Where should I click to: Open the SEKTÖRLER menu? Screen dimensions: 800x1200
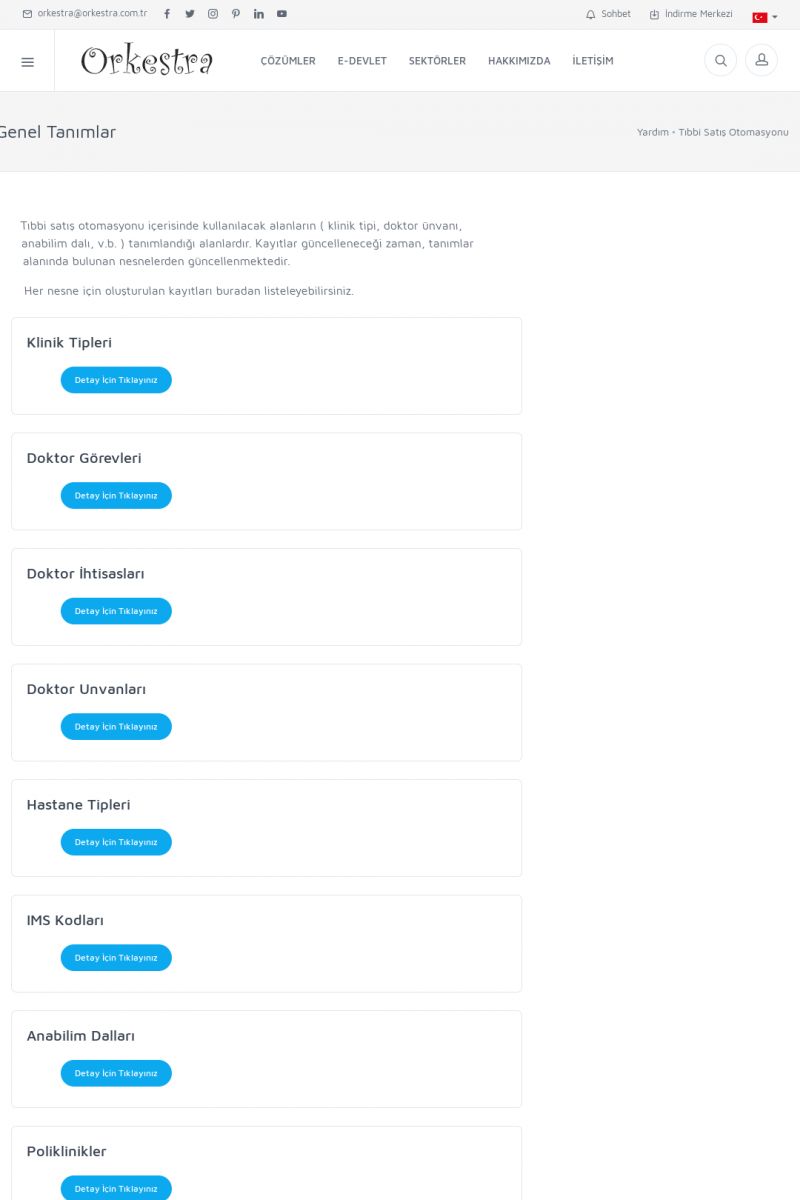coord(437,61)
